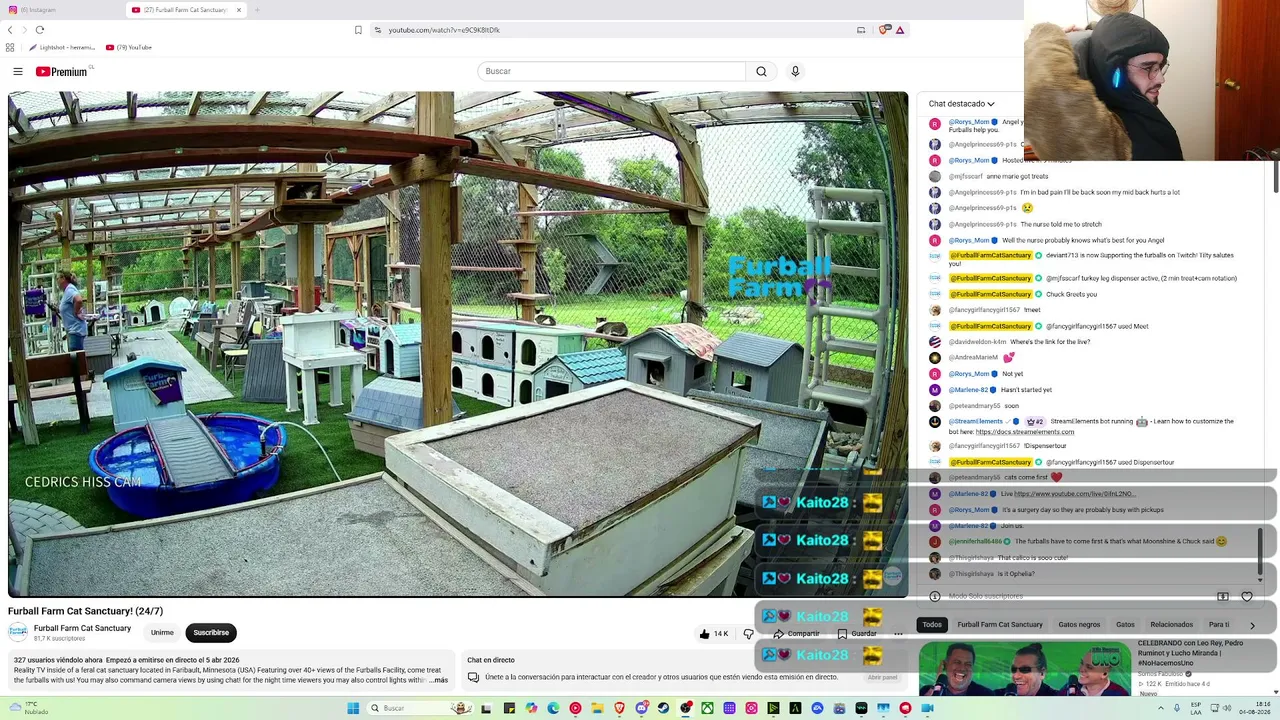Go back with the browser back arrow
The height and width of the screenshot is (720, 1280).
[10, 30]
